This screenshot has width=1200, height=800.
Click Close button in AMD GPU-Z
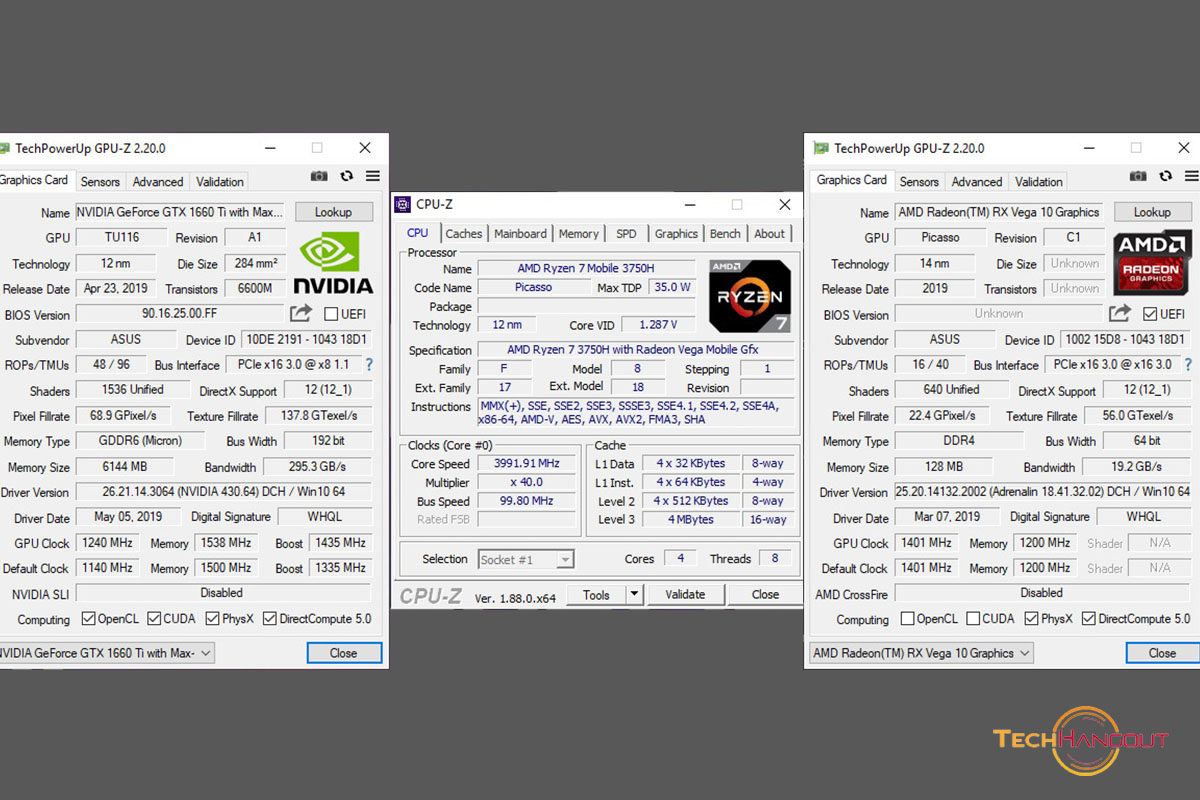coord(1162,653)
